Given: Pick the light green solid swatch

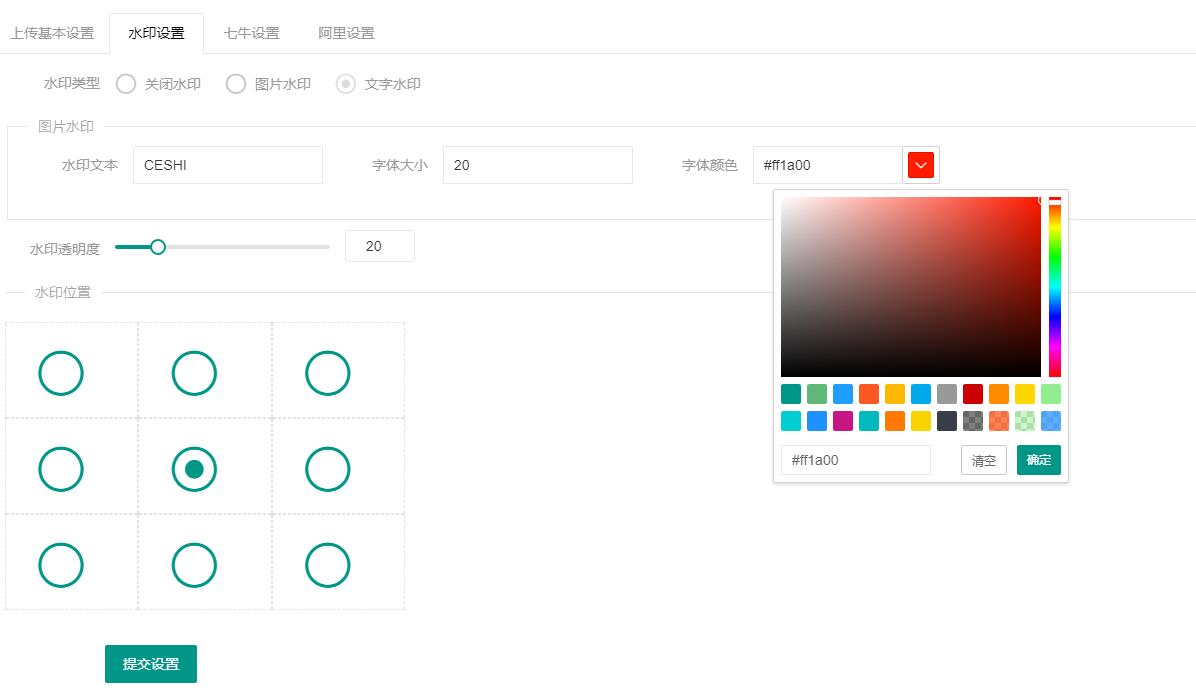Looking at the screenshot, I should pos(1050,394).
